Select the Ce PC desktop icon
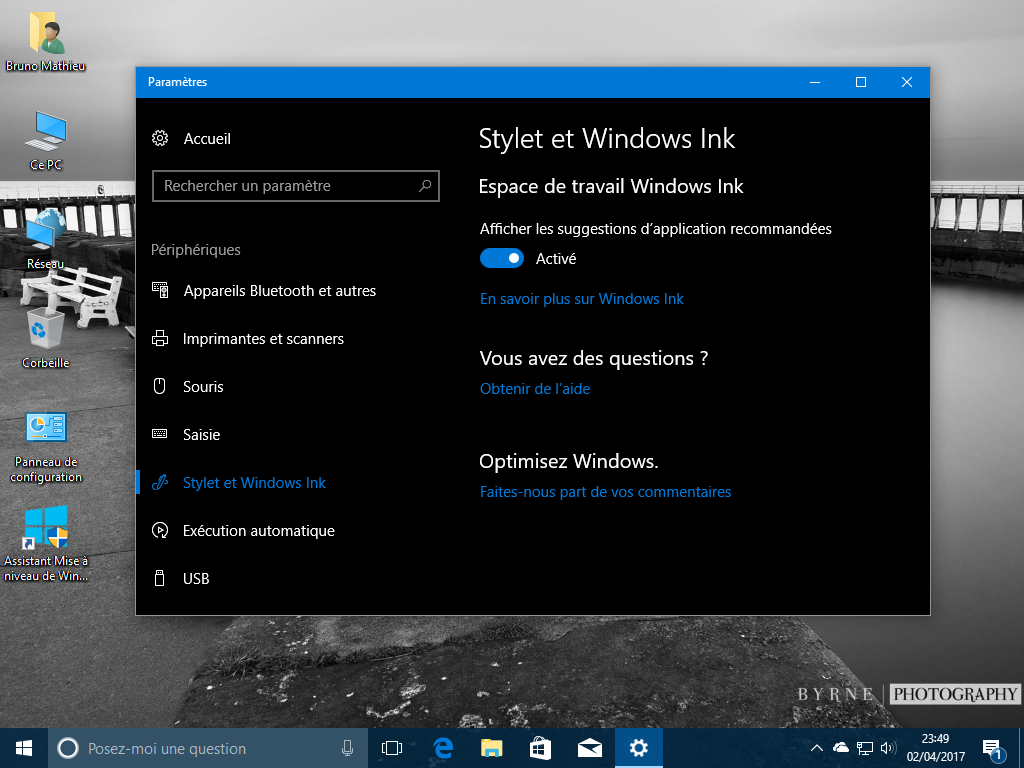 pyautogui.click(x=46, y=131)
